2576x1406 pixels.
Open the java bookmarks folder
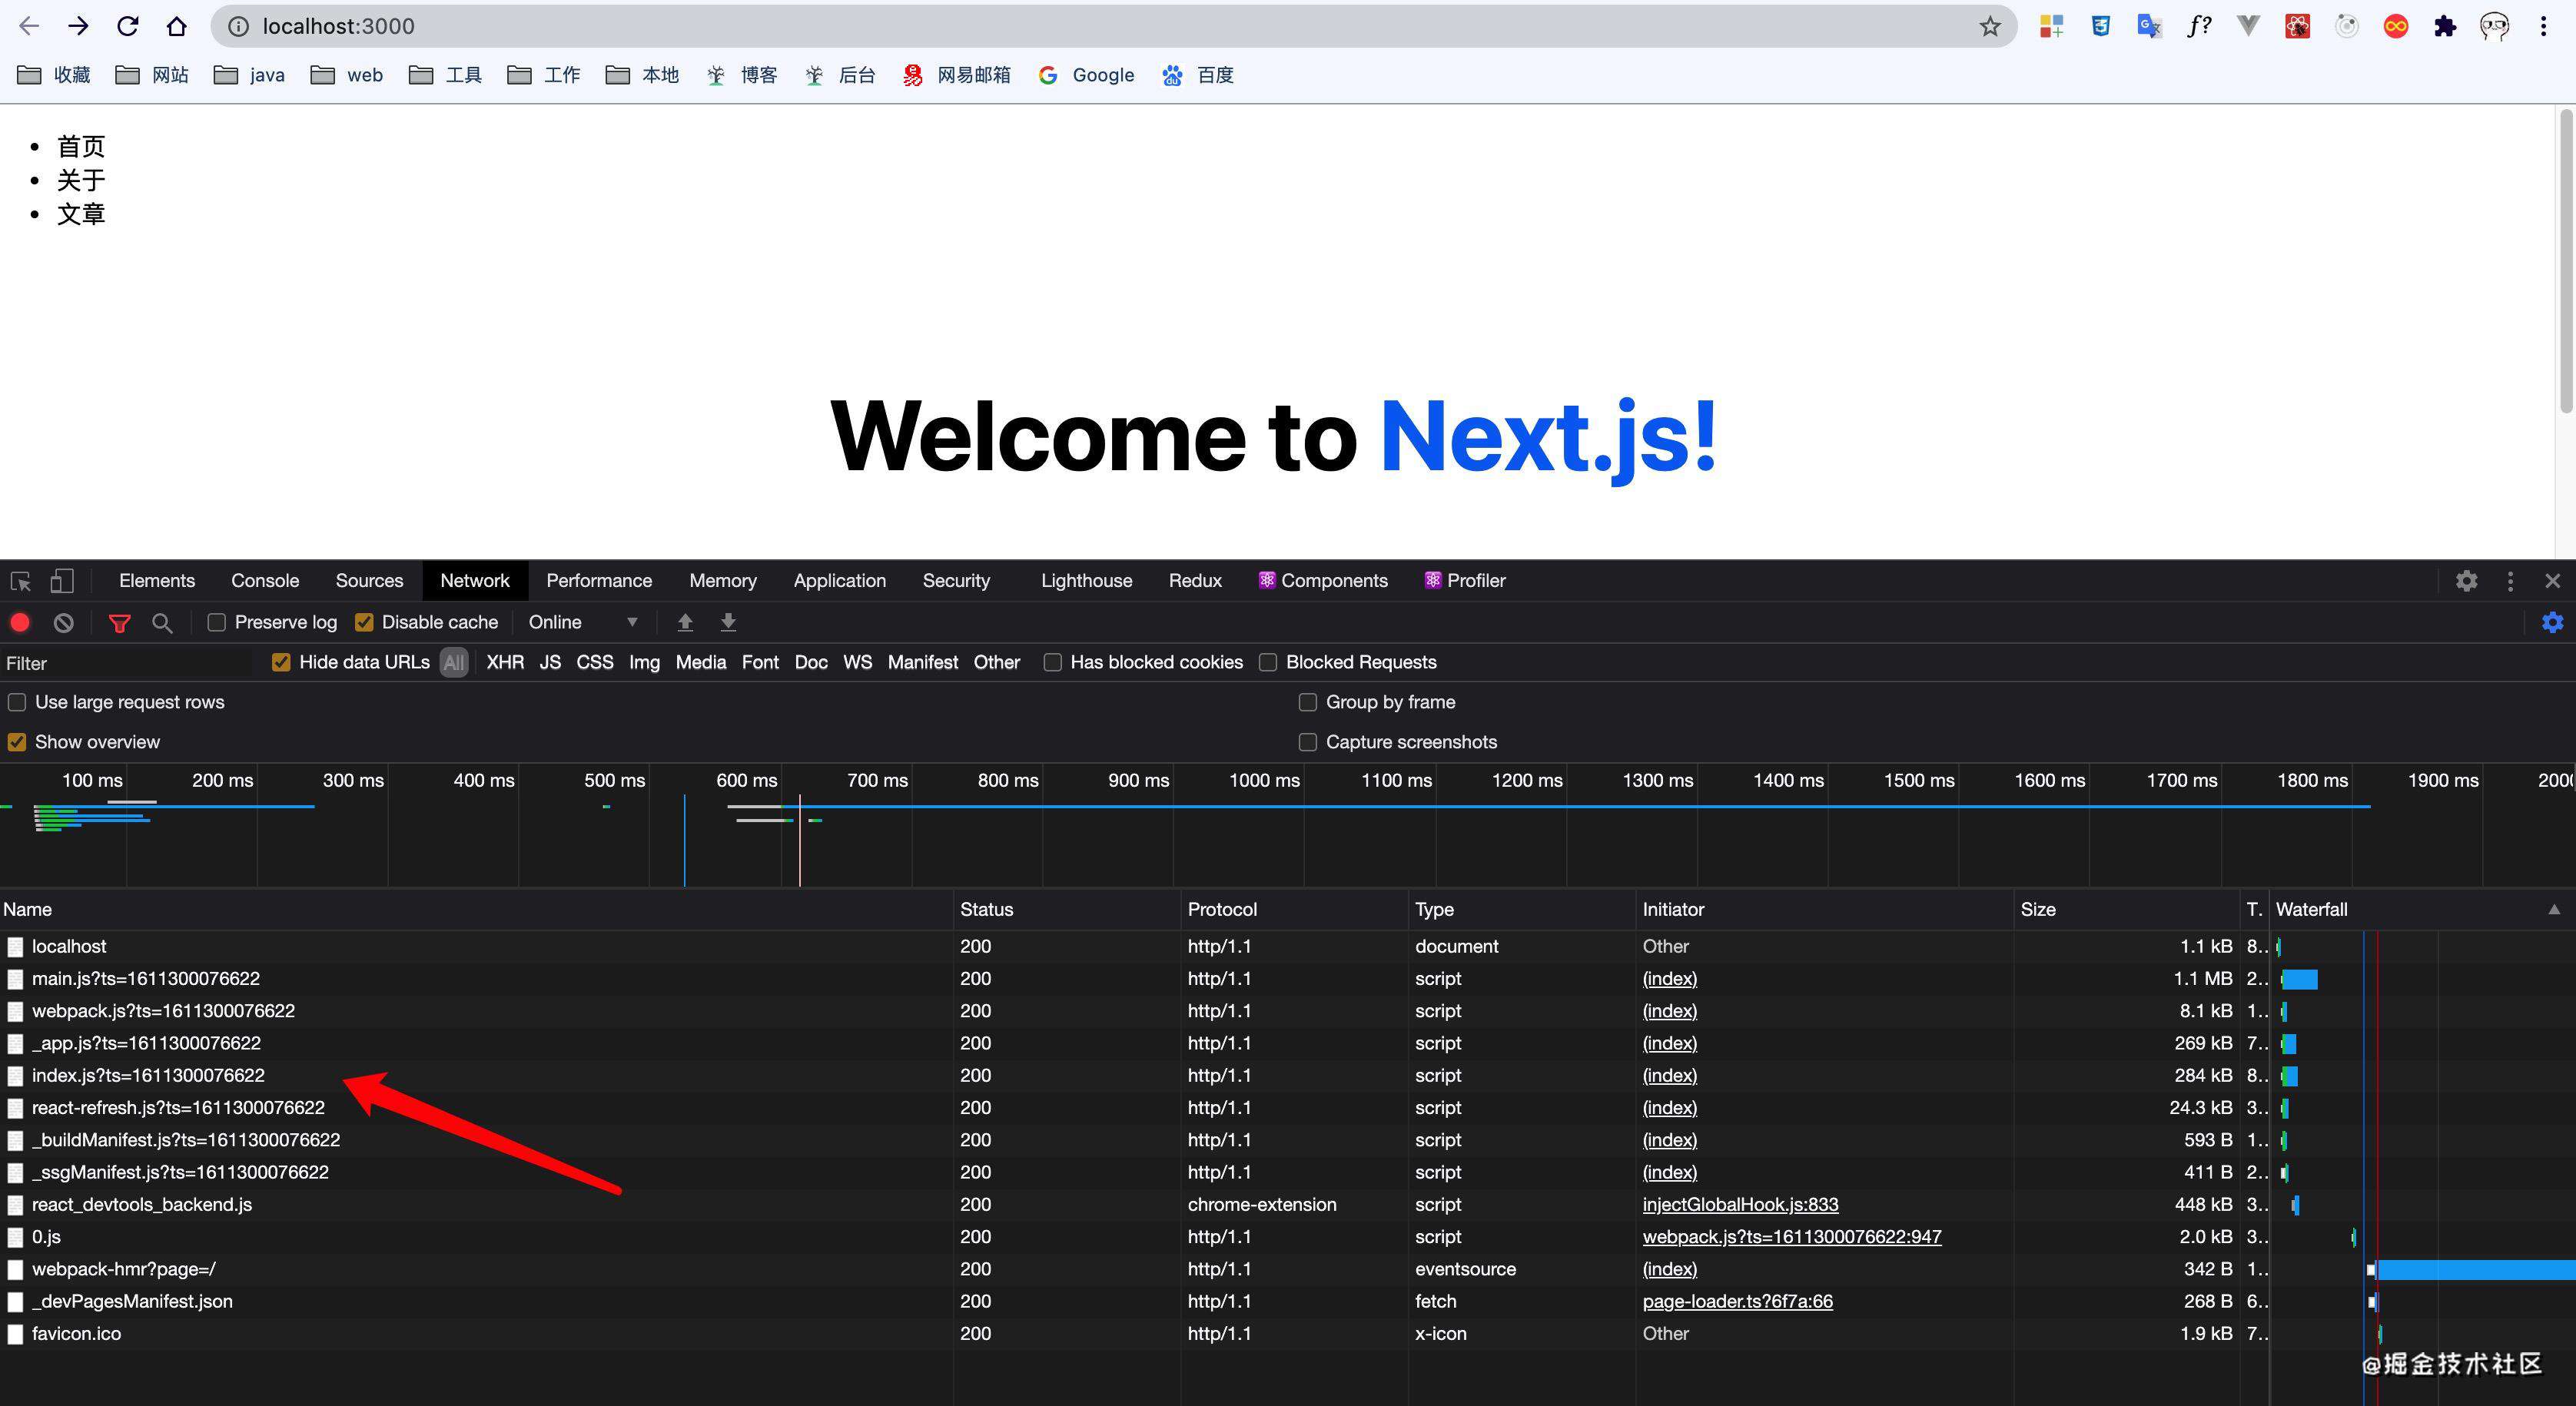(x=250, y=75)
